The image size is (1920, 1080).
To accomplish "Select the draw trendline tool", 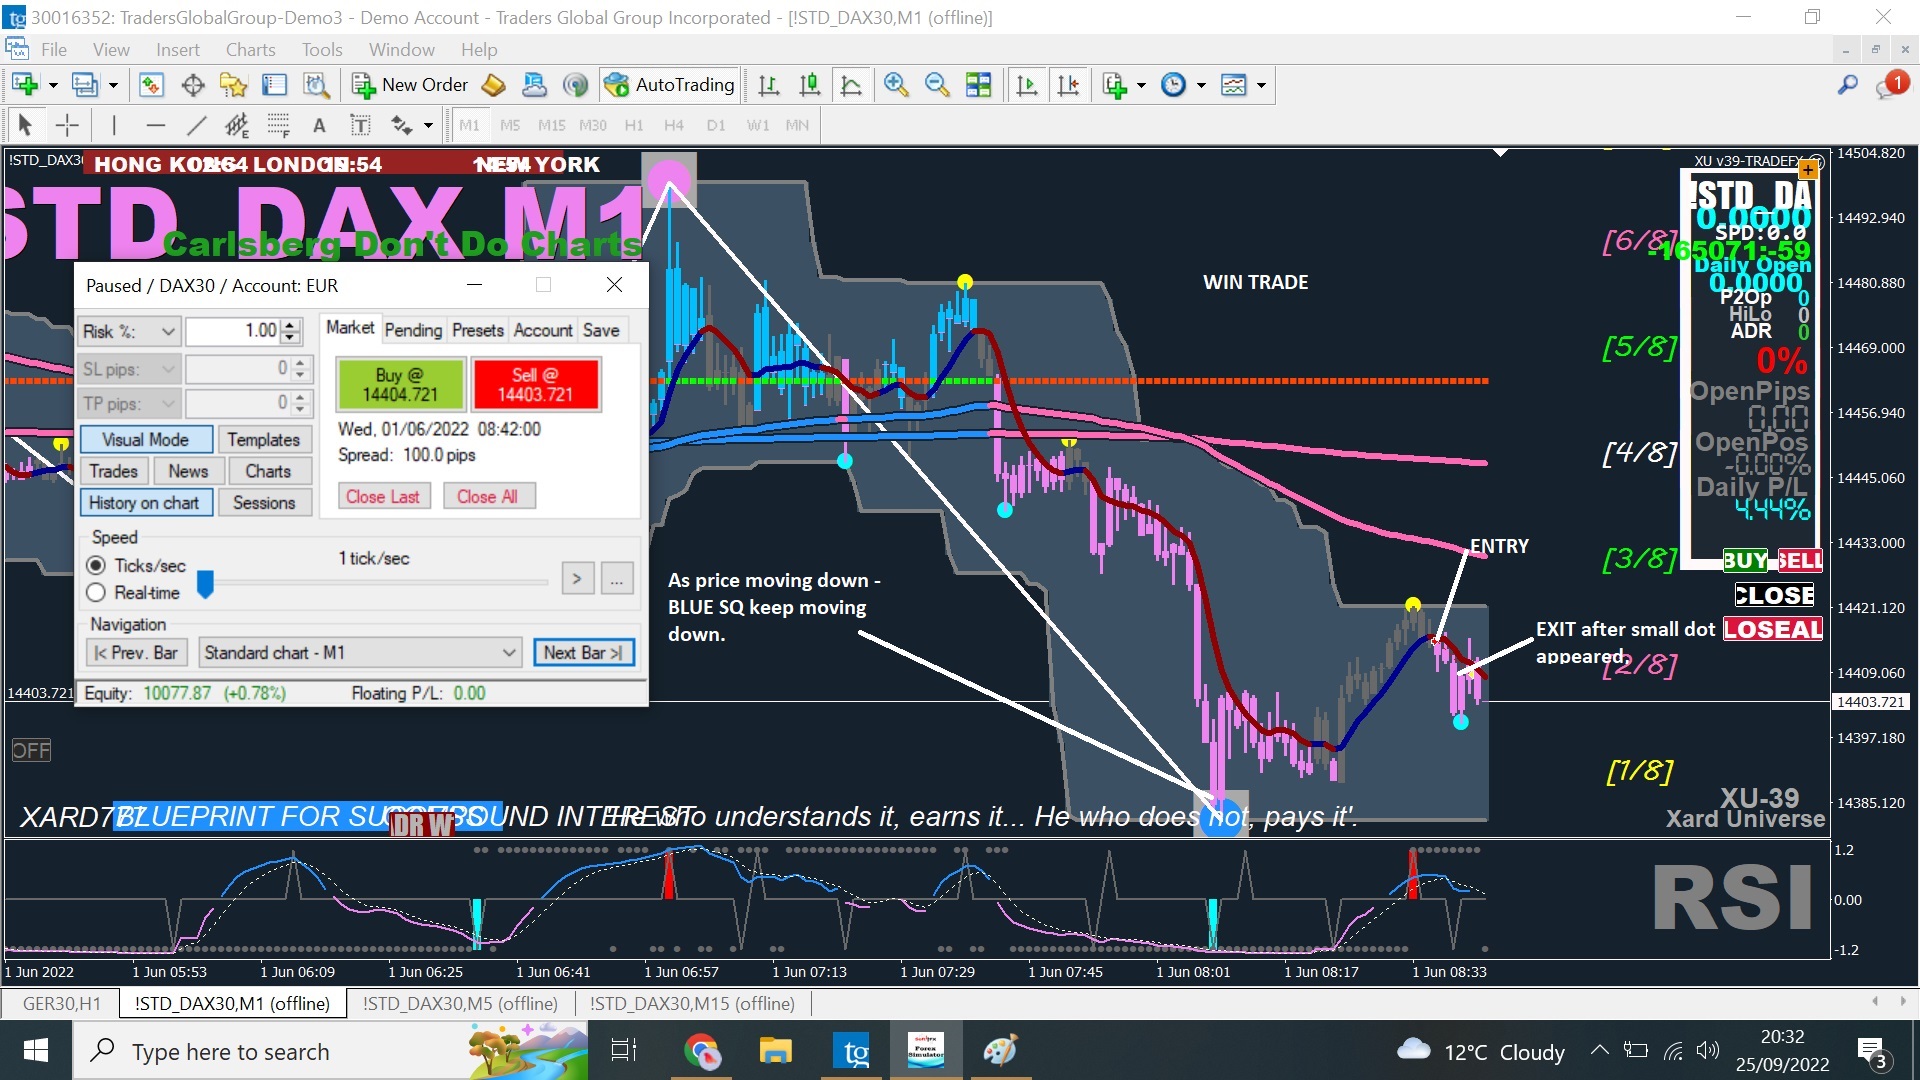I will tap(196, 125).
